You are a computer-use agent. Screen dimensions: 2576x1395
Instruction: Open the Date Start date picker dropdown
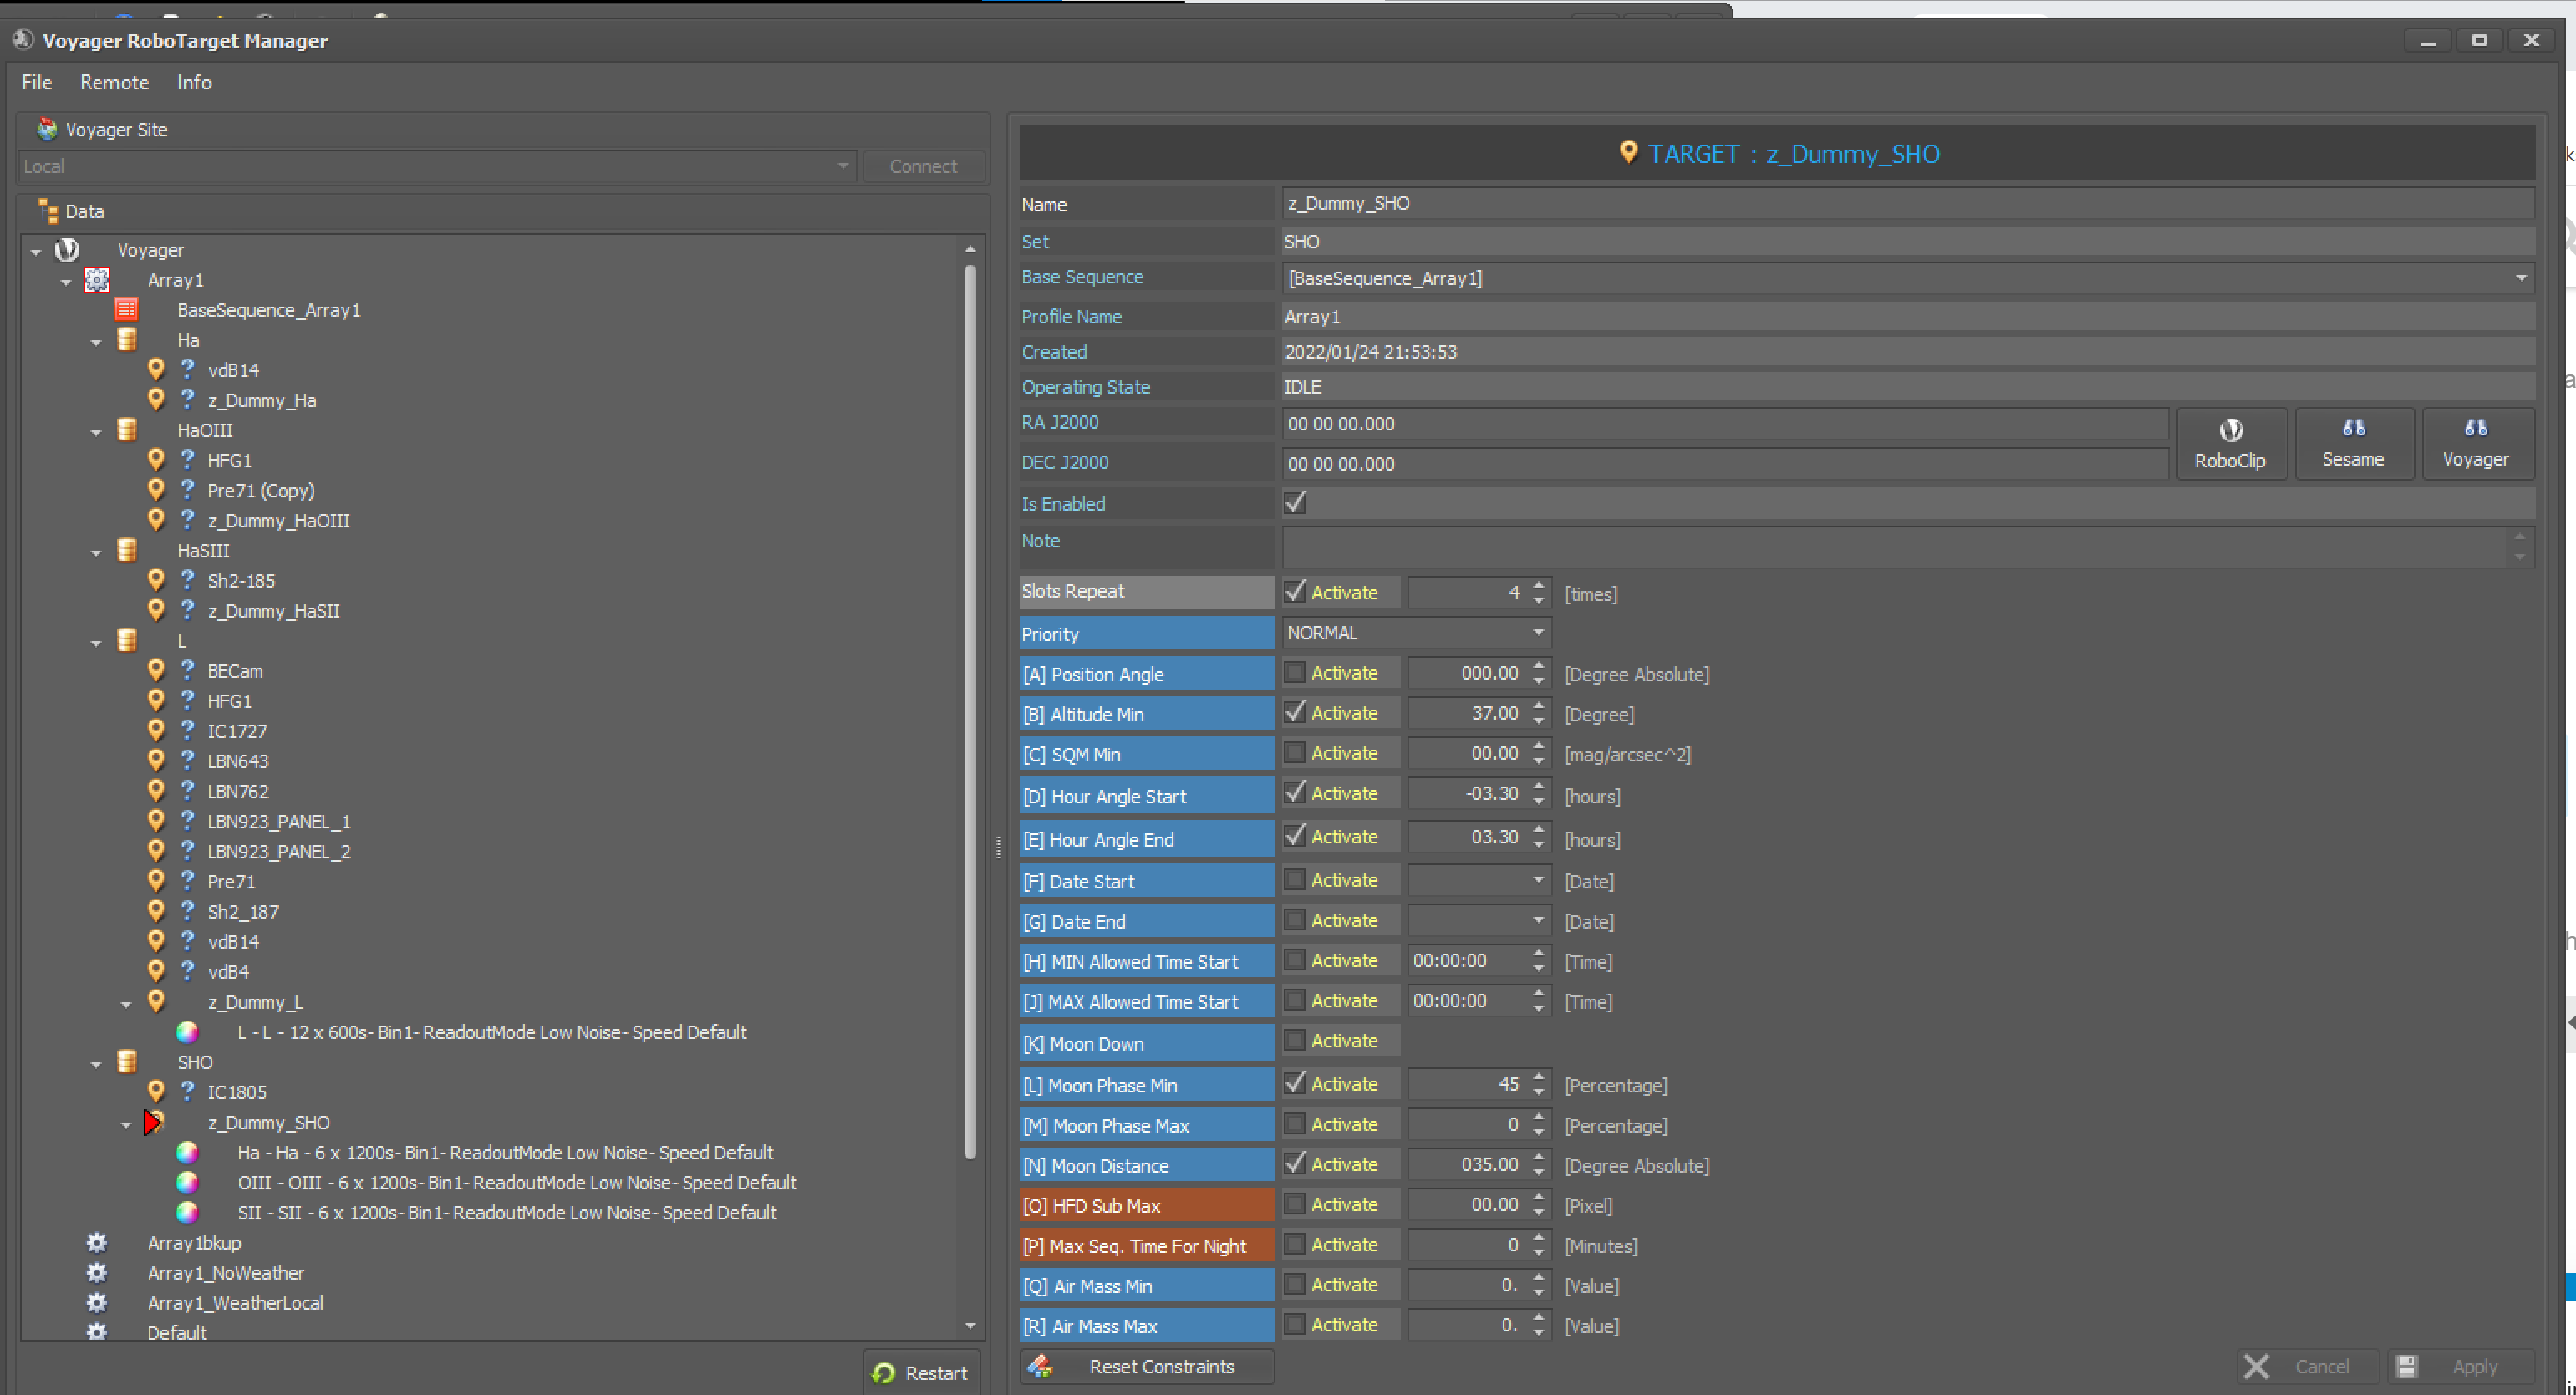[x=1538, y=880]
